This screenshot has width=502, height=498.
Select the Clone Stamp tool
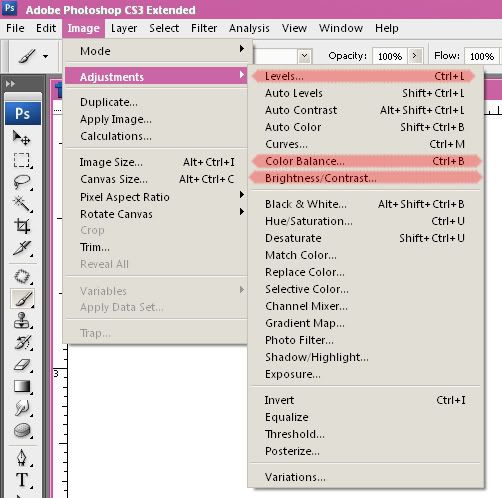coord(22,321)
